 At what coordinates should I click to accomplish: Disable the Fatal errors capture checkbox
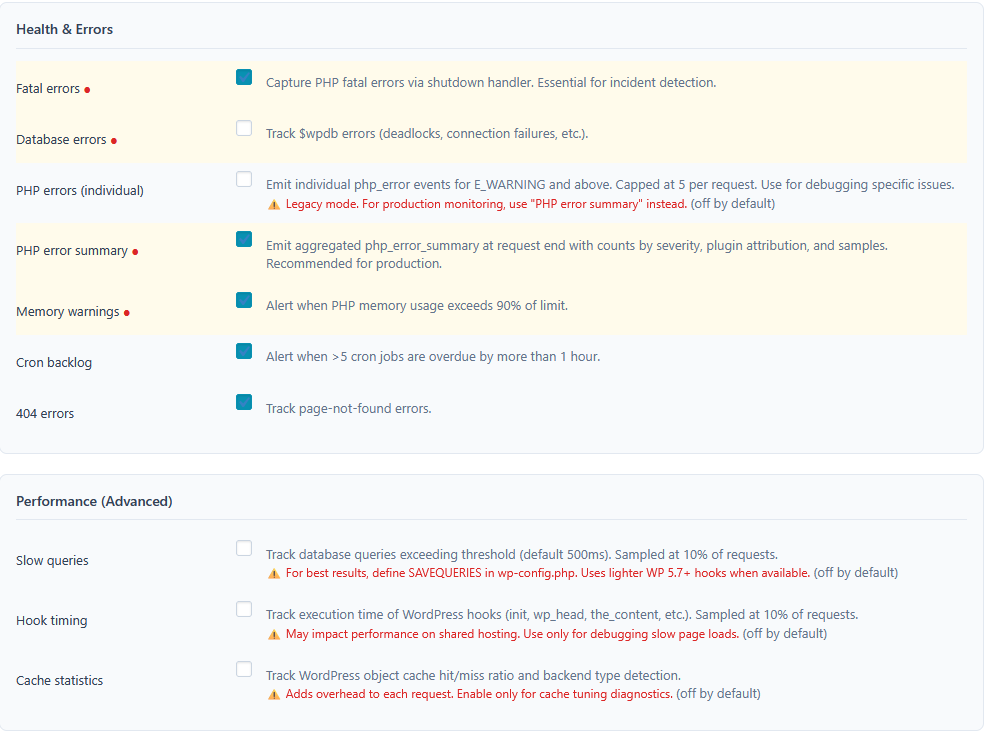244,77
